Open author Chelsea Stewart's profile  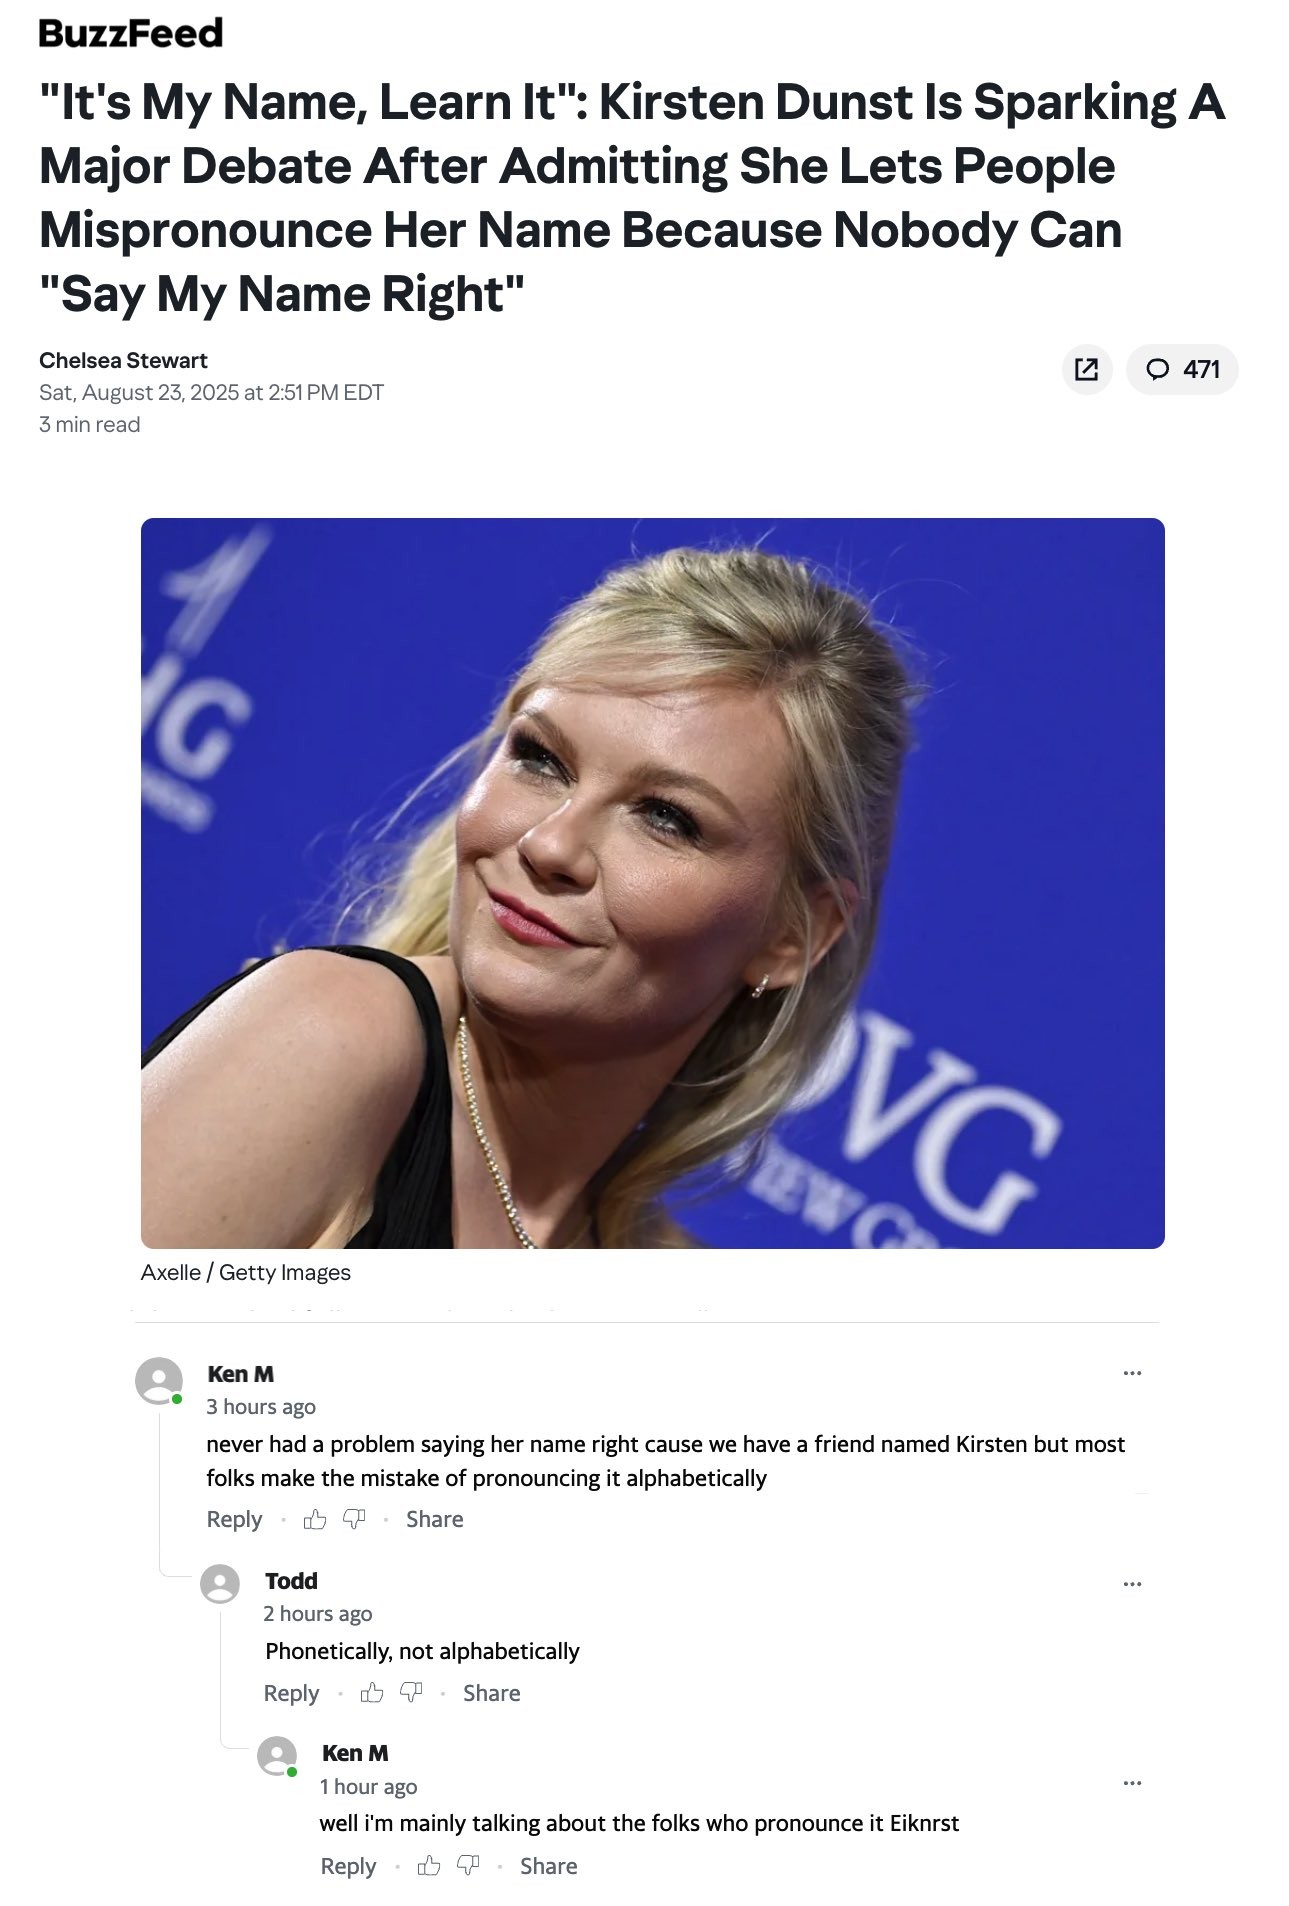[123, 360]
